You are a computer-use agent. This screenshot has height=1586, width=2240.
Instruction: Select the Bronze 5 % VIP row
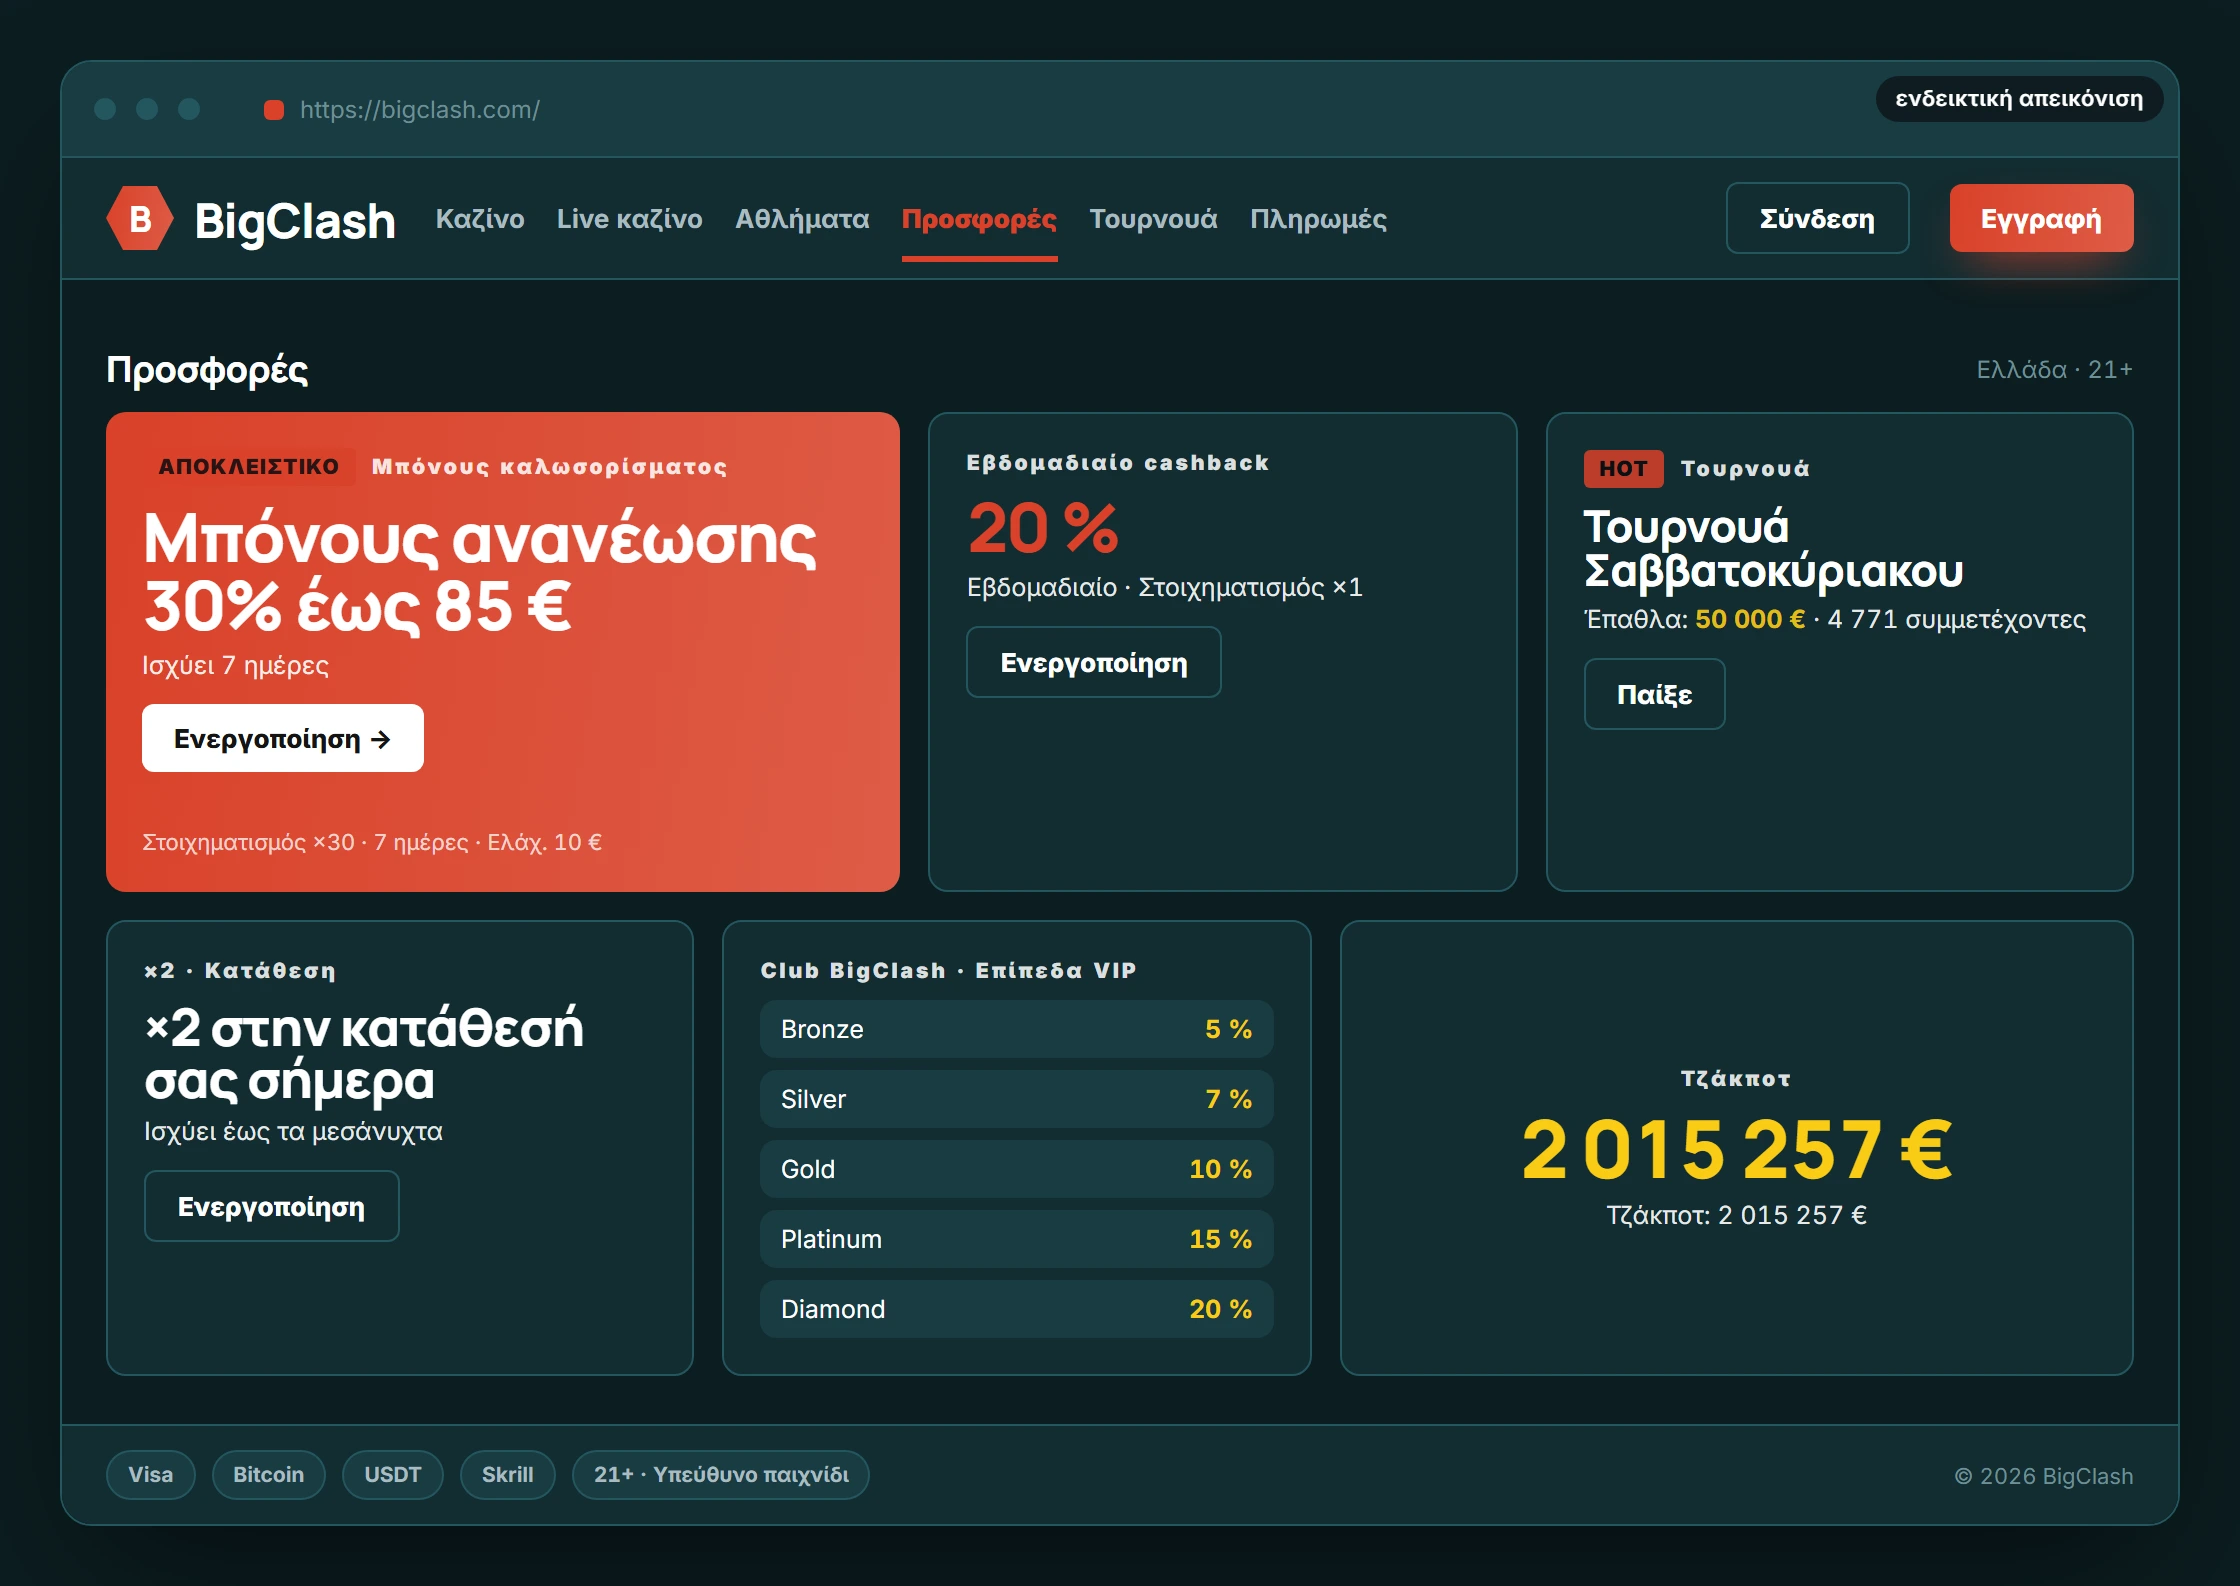[x=1016, y=1029]
